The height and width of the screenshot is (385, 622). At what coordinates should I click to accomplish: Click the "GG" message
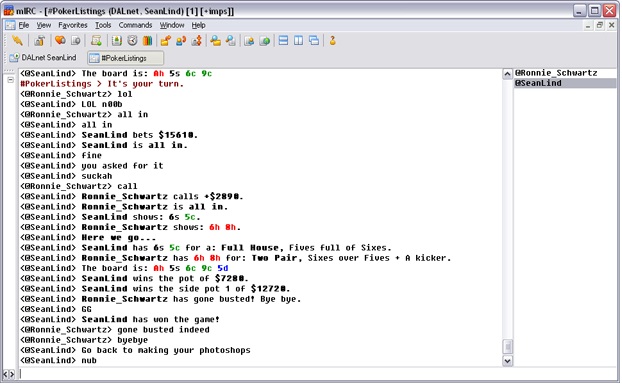(86, 309)
